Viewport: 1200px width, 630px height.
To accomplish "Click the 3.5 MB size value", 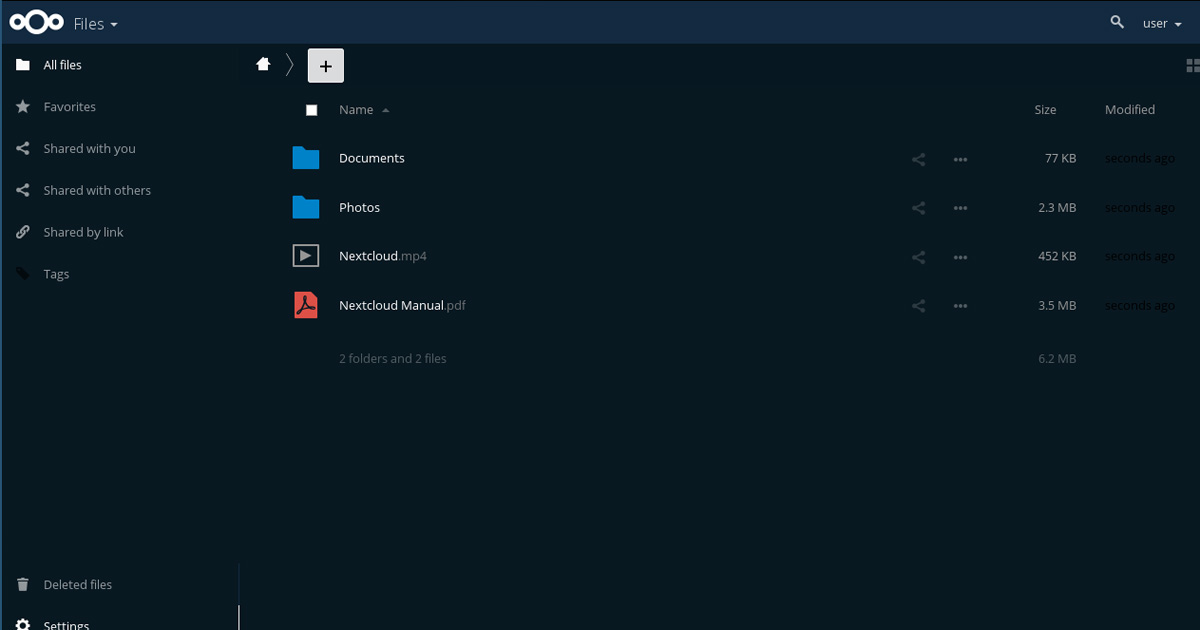I will [x=1057, y=305].
